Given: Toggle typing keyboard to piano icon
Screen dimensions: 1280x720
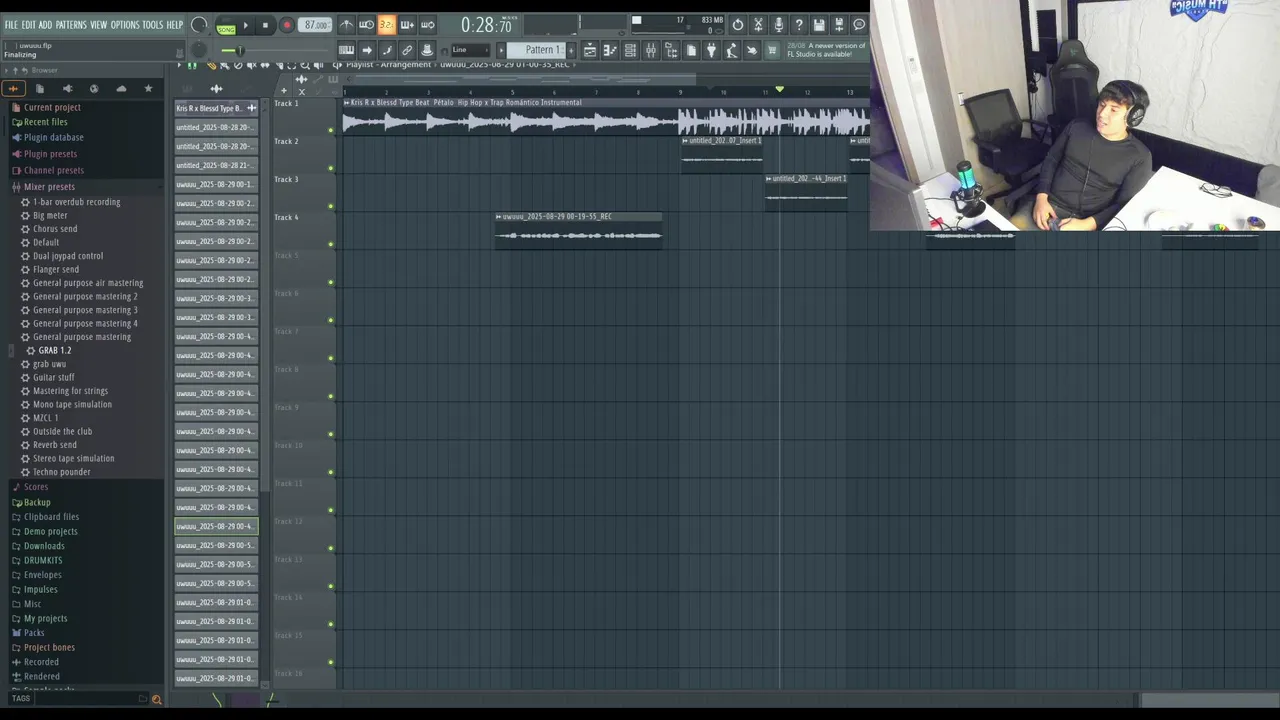Looking at the screenshot, I should 346,50.
